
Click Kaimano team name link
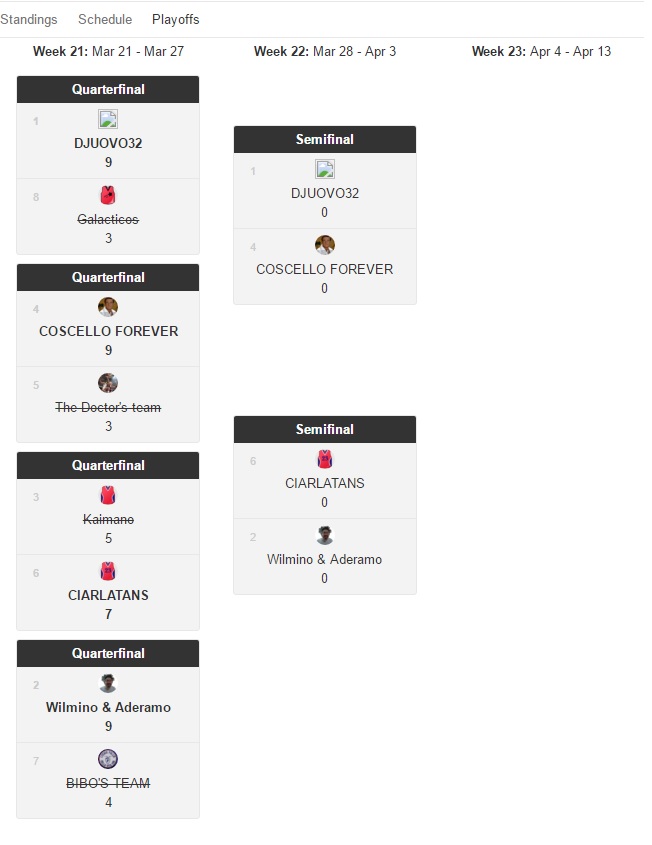point(108,519)
